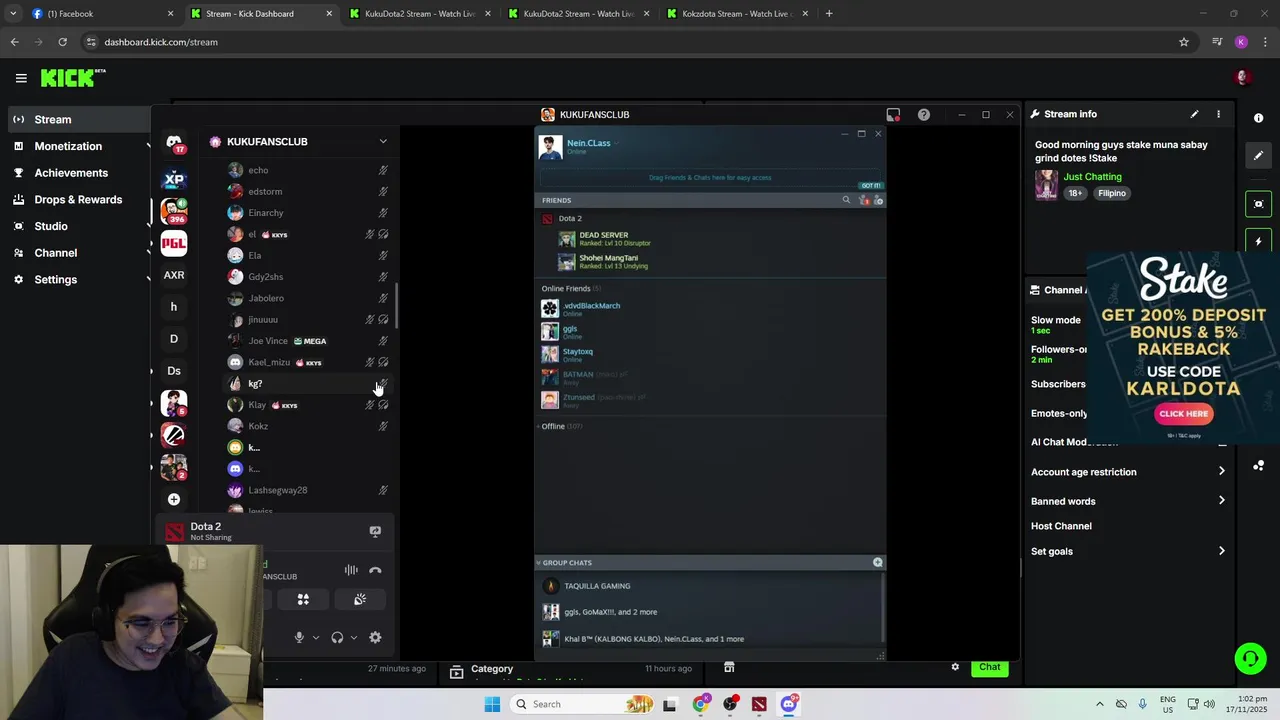Click the Discord member list scrollbar

(x=397, y=304)
